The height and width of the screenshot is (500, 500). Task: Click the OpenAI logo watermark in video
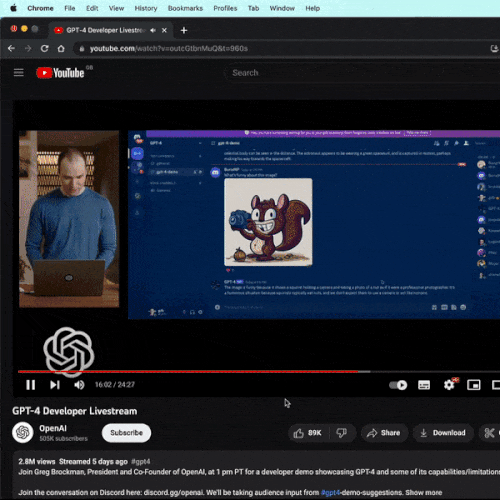tap(69, 351)
